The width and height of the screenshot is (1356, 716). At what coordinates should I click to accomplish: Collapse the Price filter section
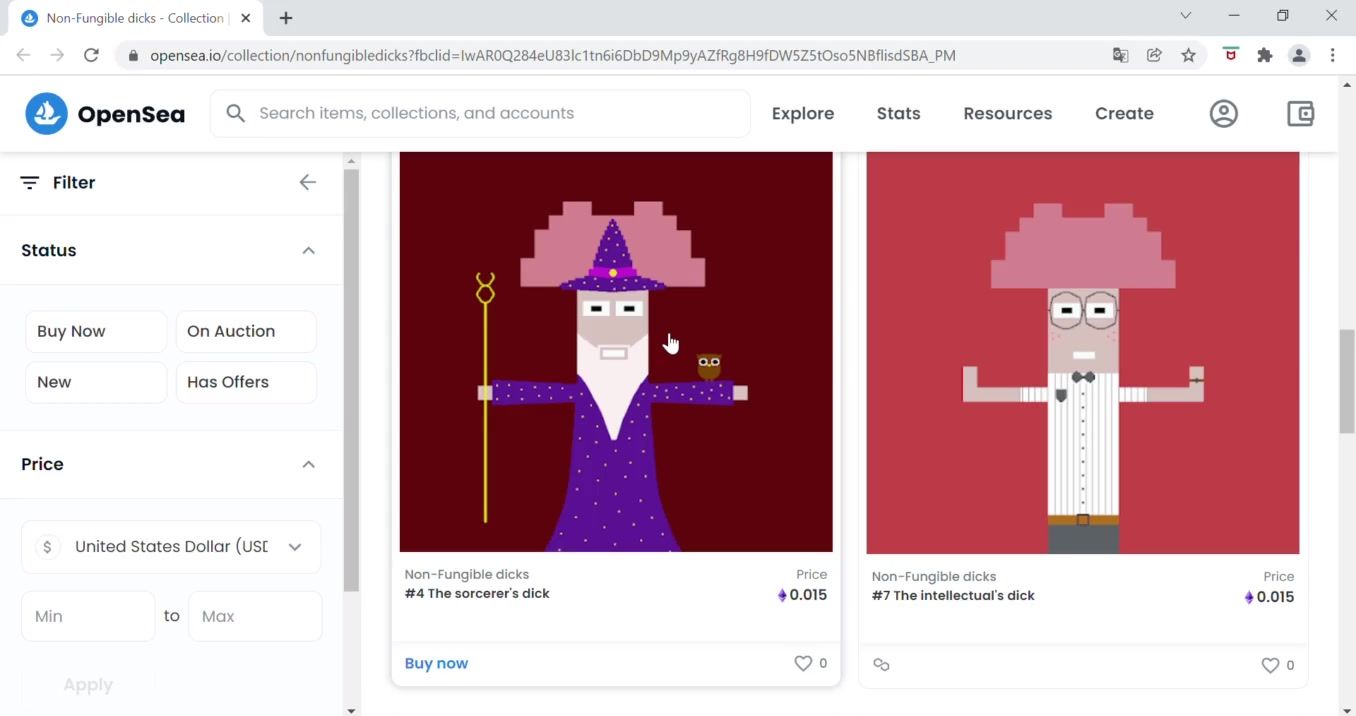pyautogui.click(x=308, y=464)
